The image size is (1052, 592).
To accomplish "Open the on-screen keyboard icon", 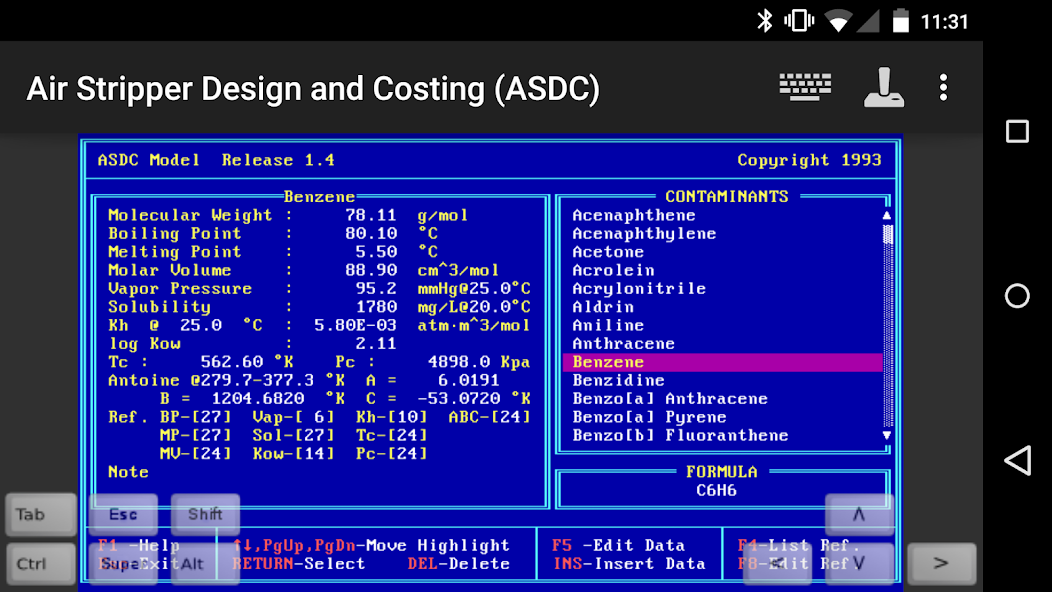I will (x=805, y=87).
